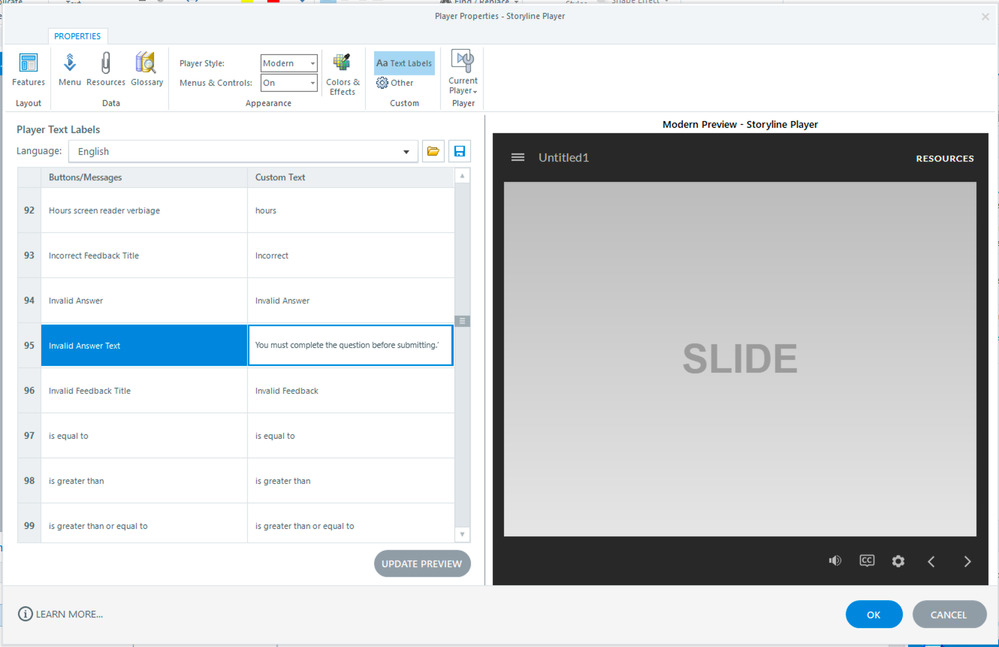Screen dimensions: 999x647
Task: Open Resources paperclip icon in ribbon
Action: pyautogui.click(x=106, y=69)
